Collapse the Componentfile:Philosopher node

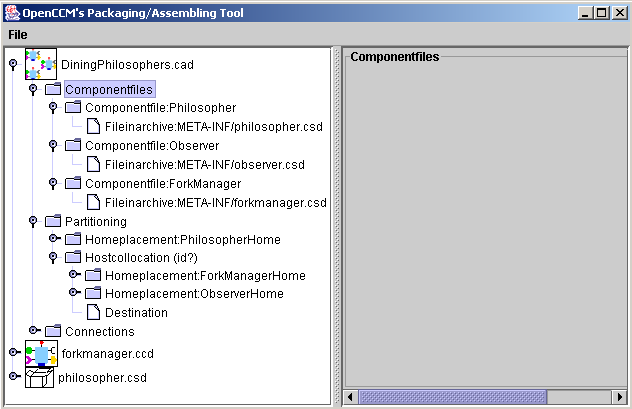(x=53, y=108)
